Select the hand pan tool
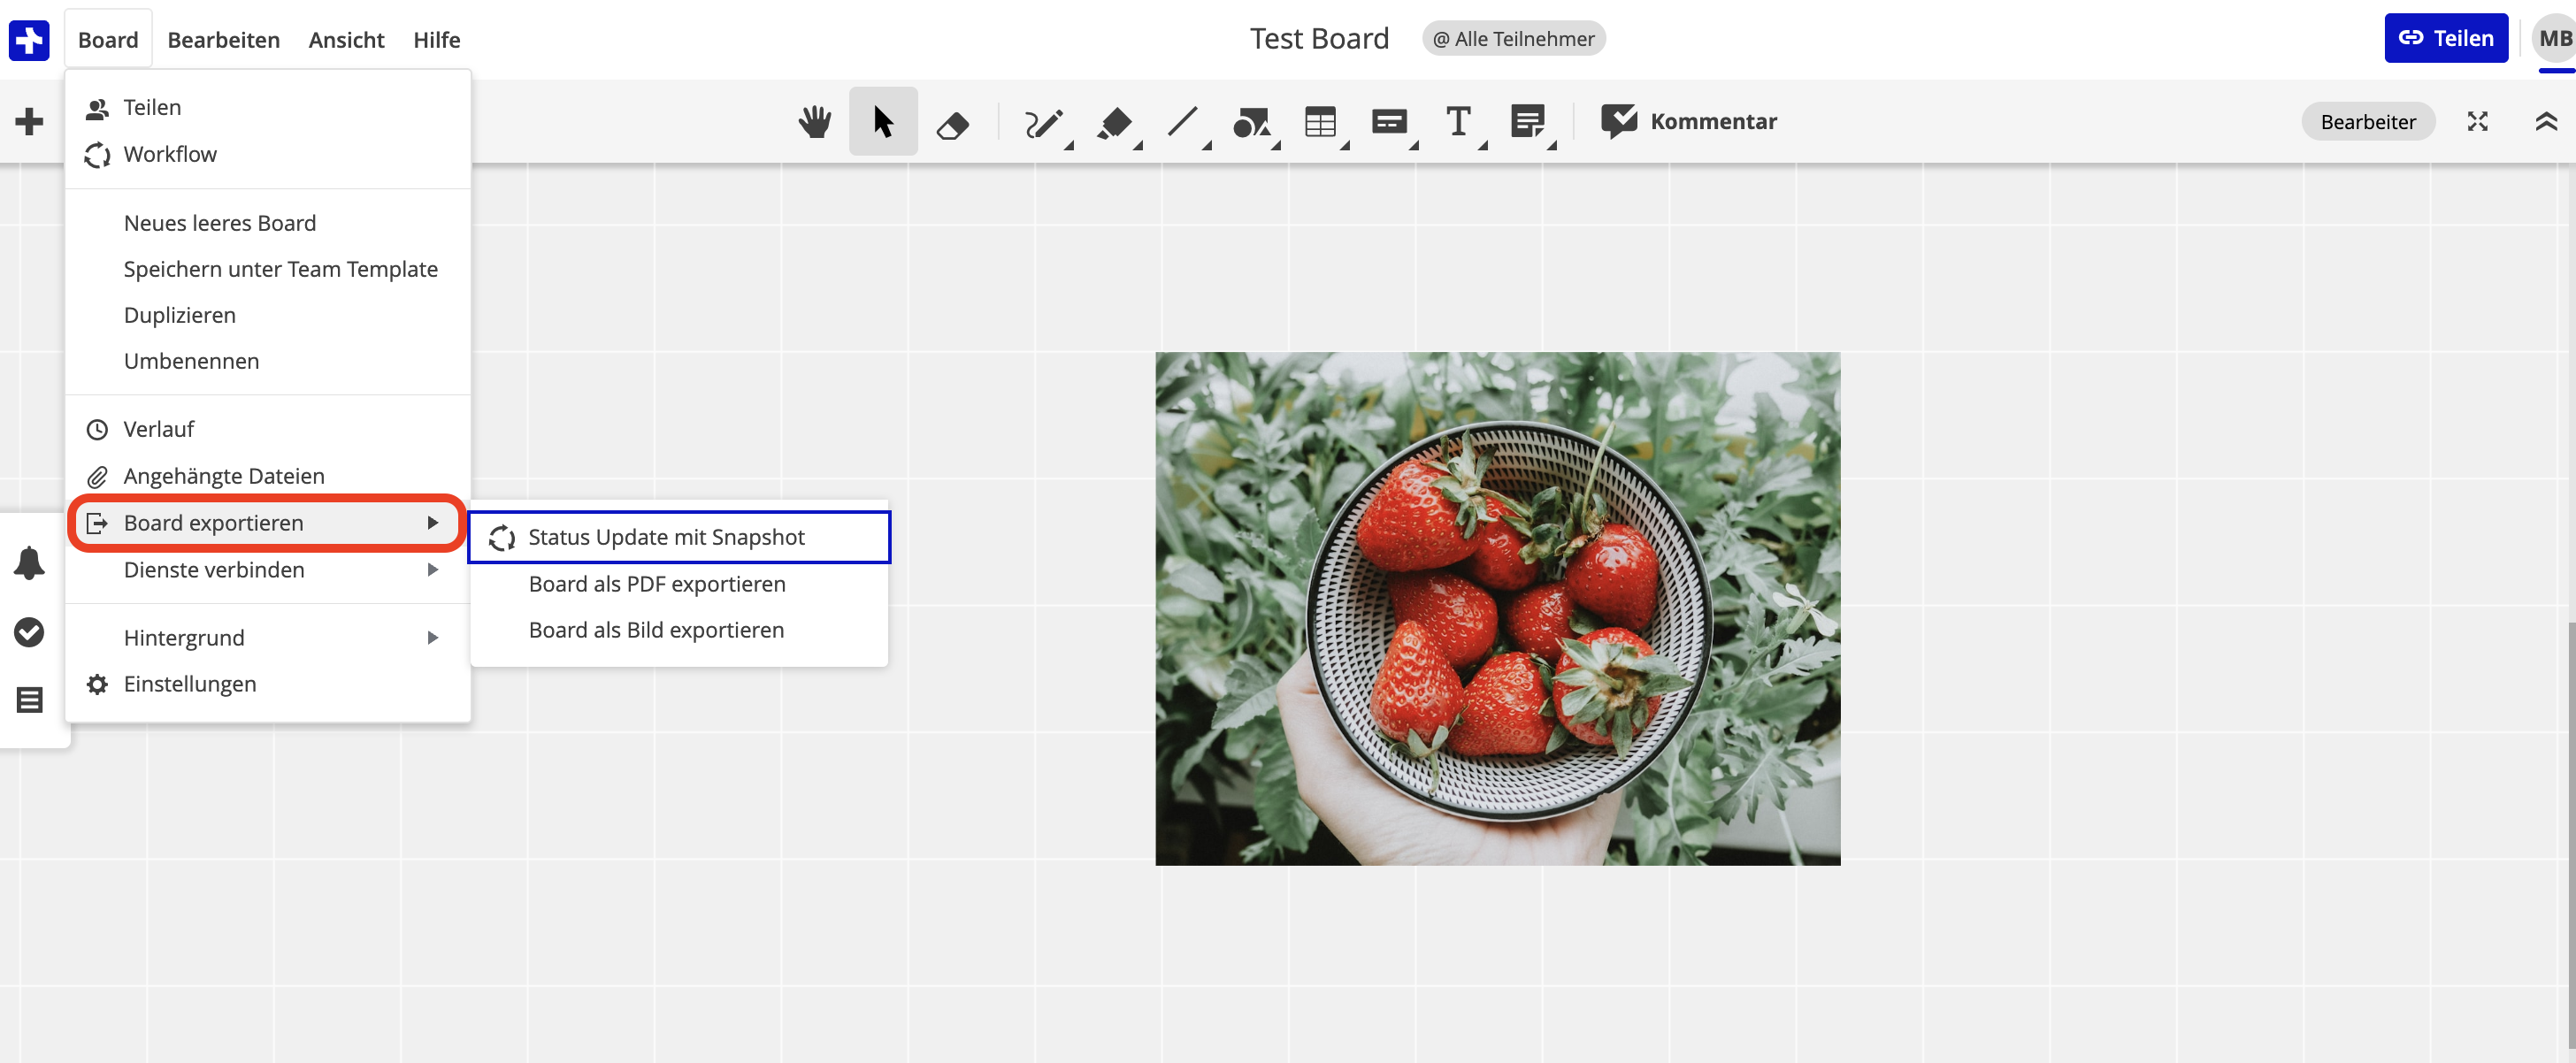 815,122
